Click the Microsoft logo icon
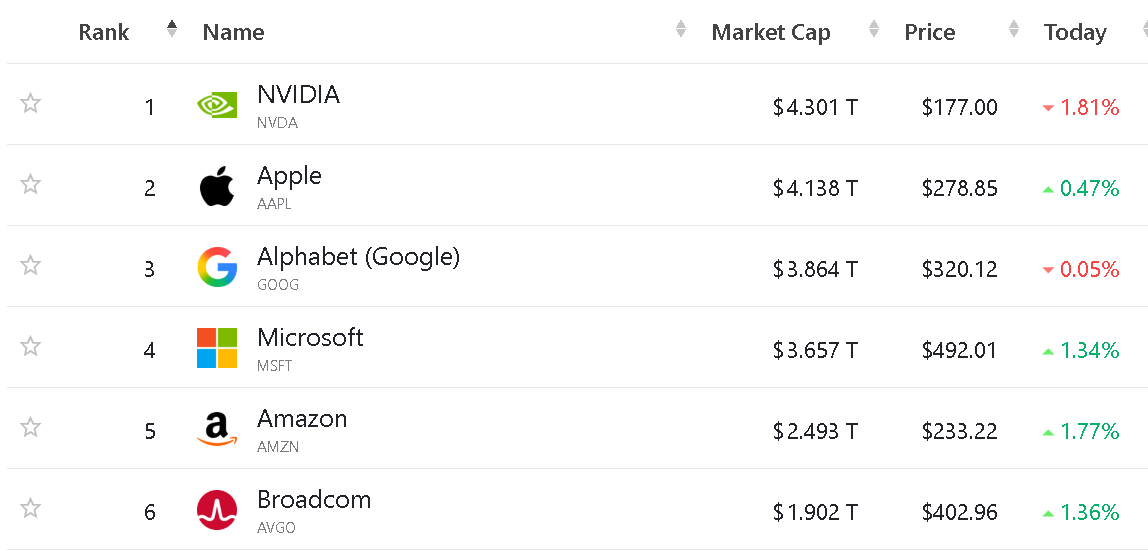The height and width of the screenshot is (551, 1148). coord(217,348)
